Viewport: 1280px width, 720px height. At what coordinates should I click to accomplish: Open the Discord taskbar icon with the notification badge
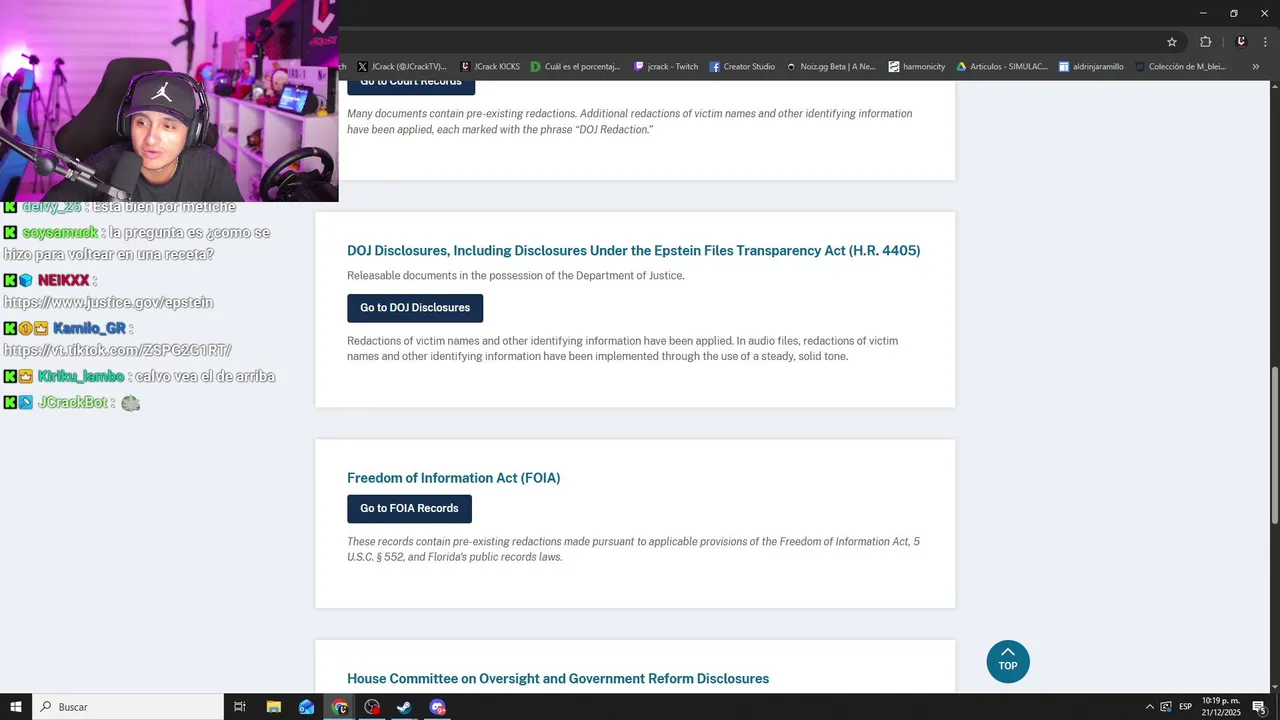(437, 707)
